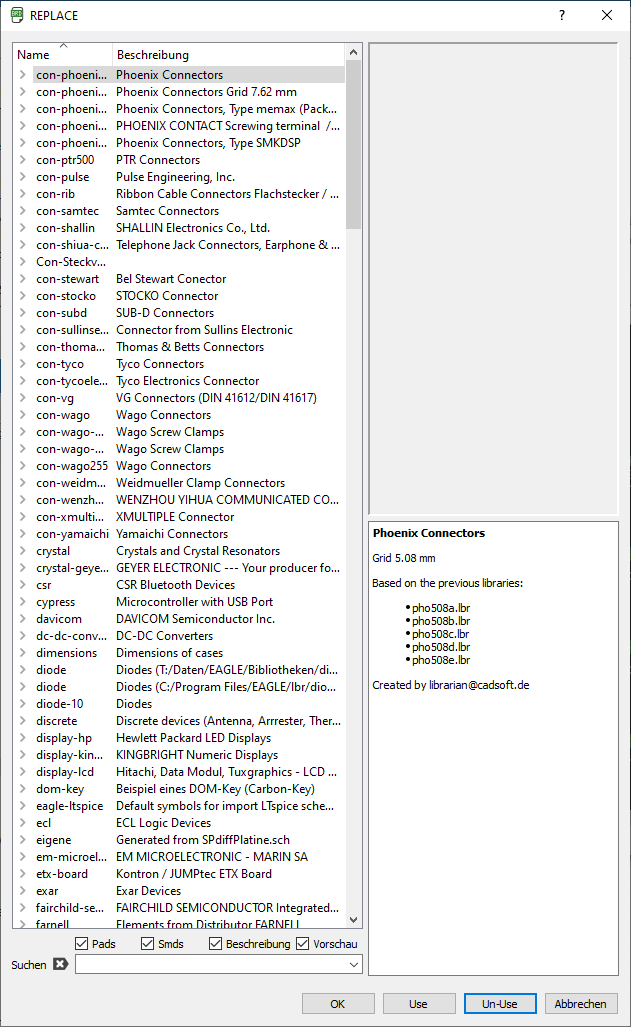
Task: Expand the con-pulse library
Action: [22, 177]
